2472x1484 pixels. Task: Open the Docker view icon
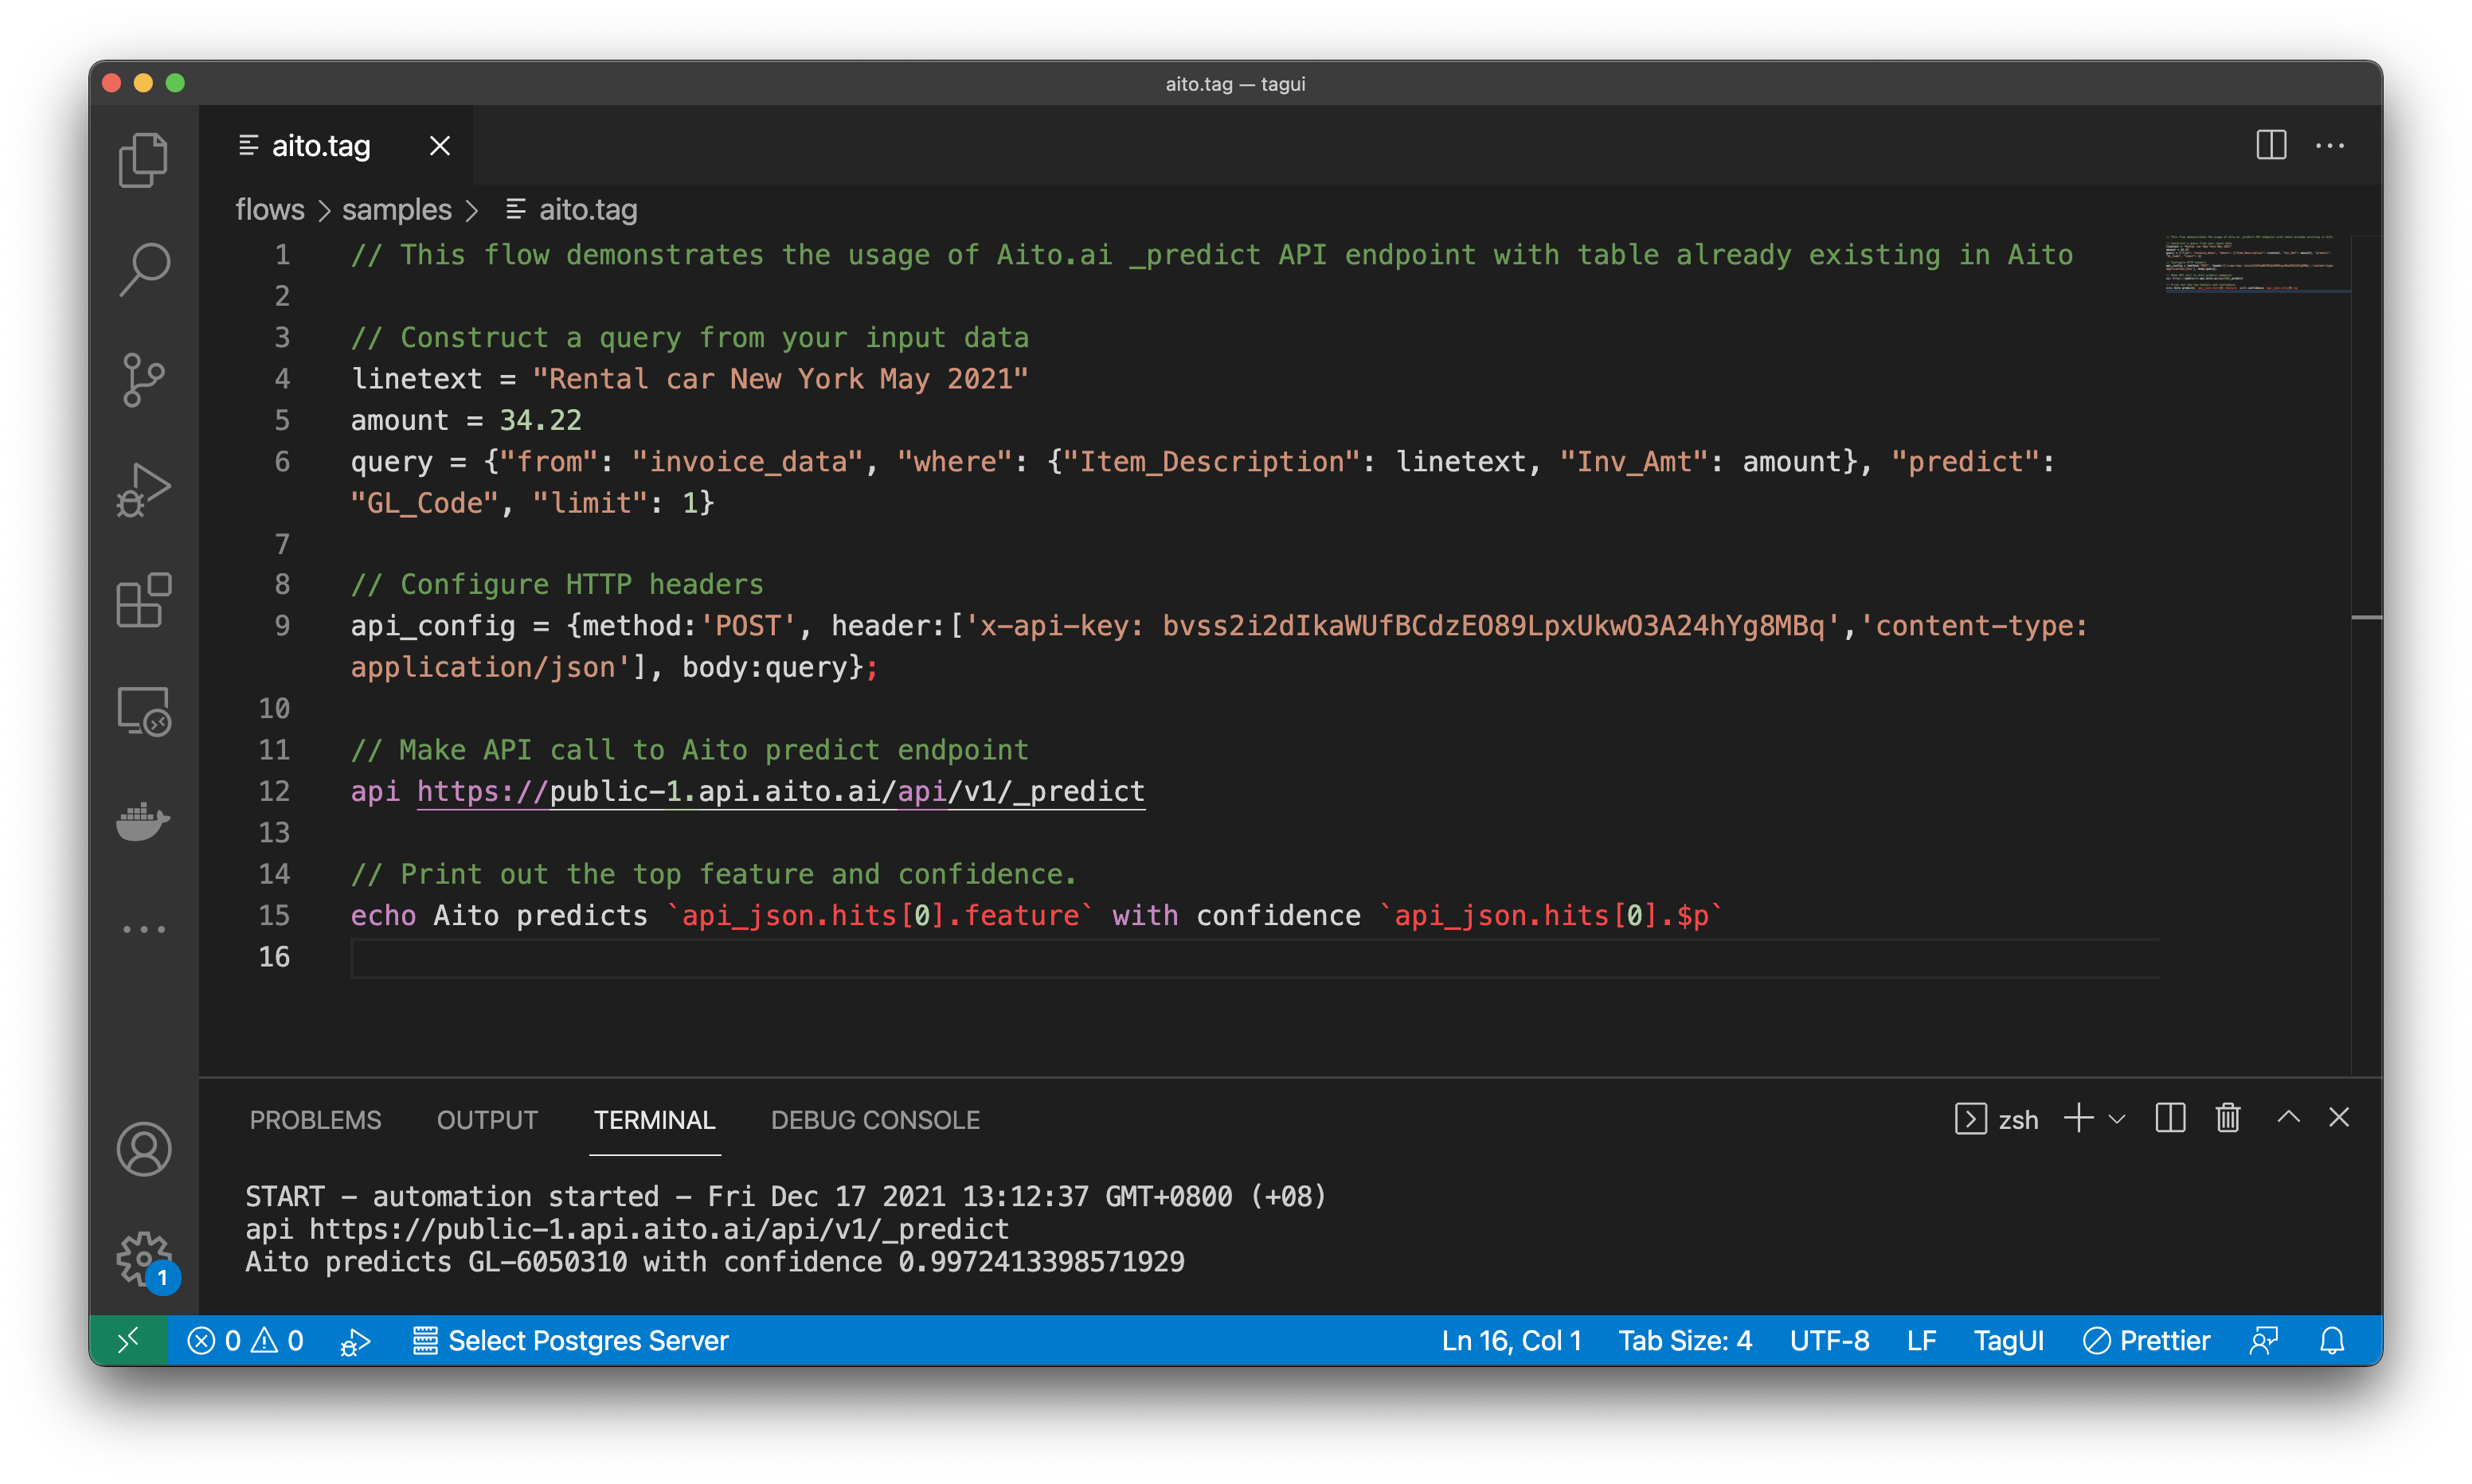tap(143, 820)
